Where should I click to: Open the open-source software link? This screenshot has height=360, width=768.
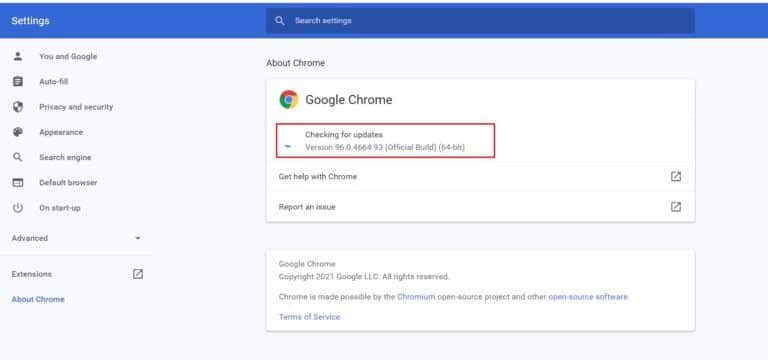588,297
